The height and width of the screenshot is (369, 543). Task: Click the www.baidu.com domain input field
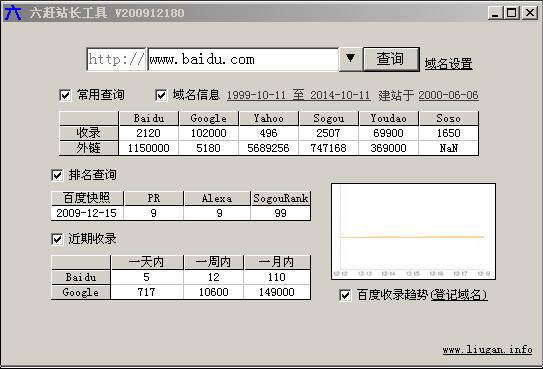click(x=243, y=59)
